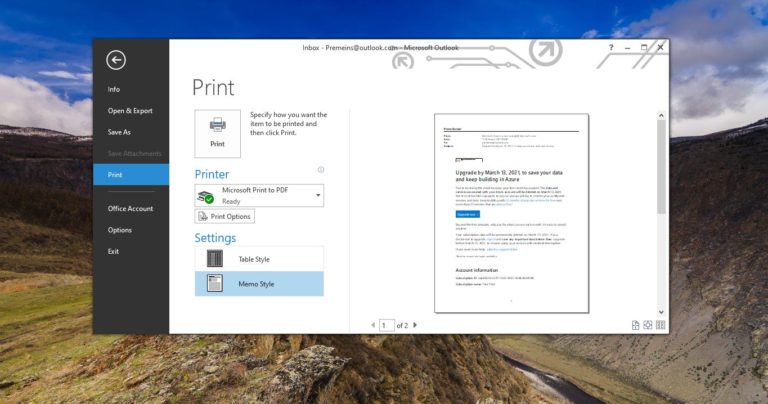Click the print preview page thumbnail
768x404 pixels.
coord(511,213)
